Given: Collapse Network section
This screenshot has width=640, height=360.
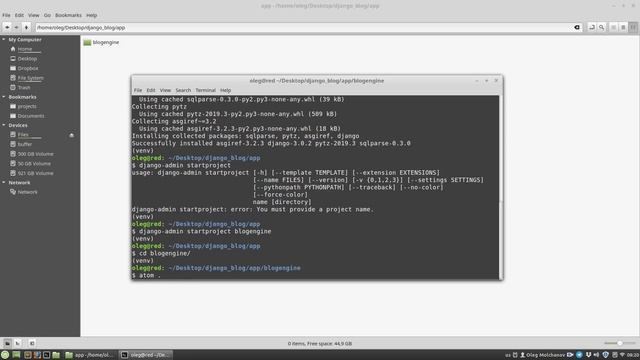Looking at the screenshot, I should (x=4, y=183).
